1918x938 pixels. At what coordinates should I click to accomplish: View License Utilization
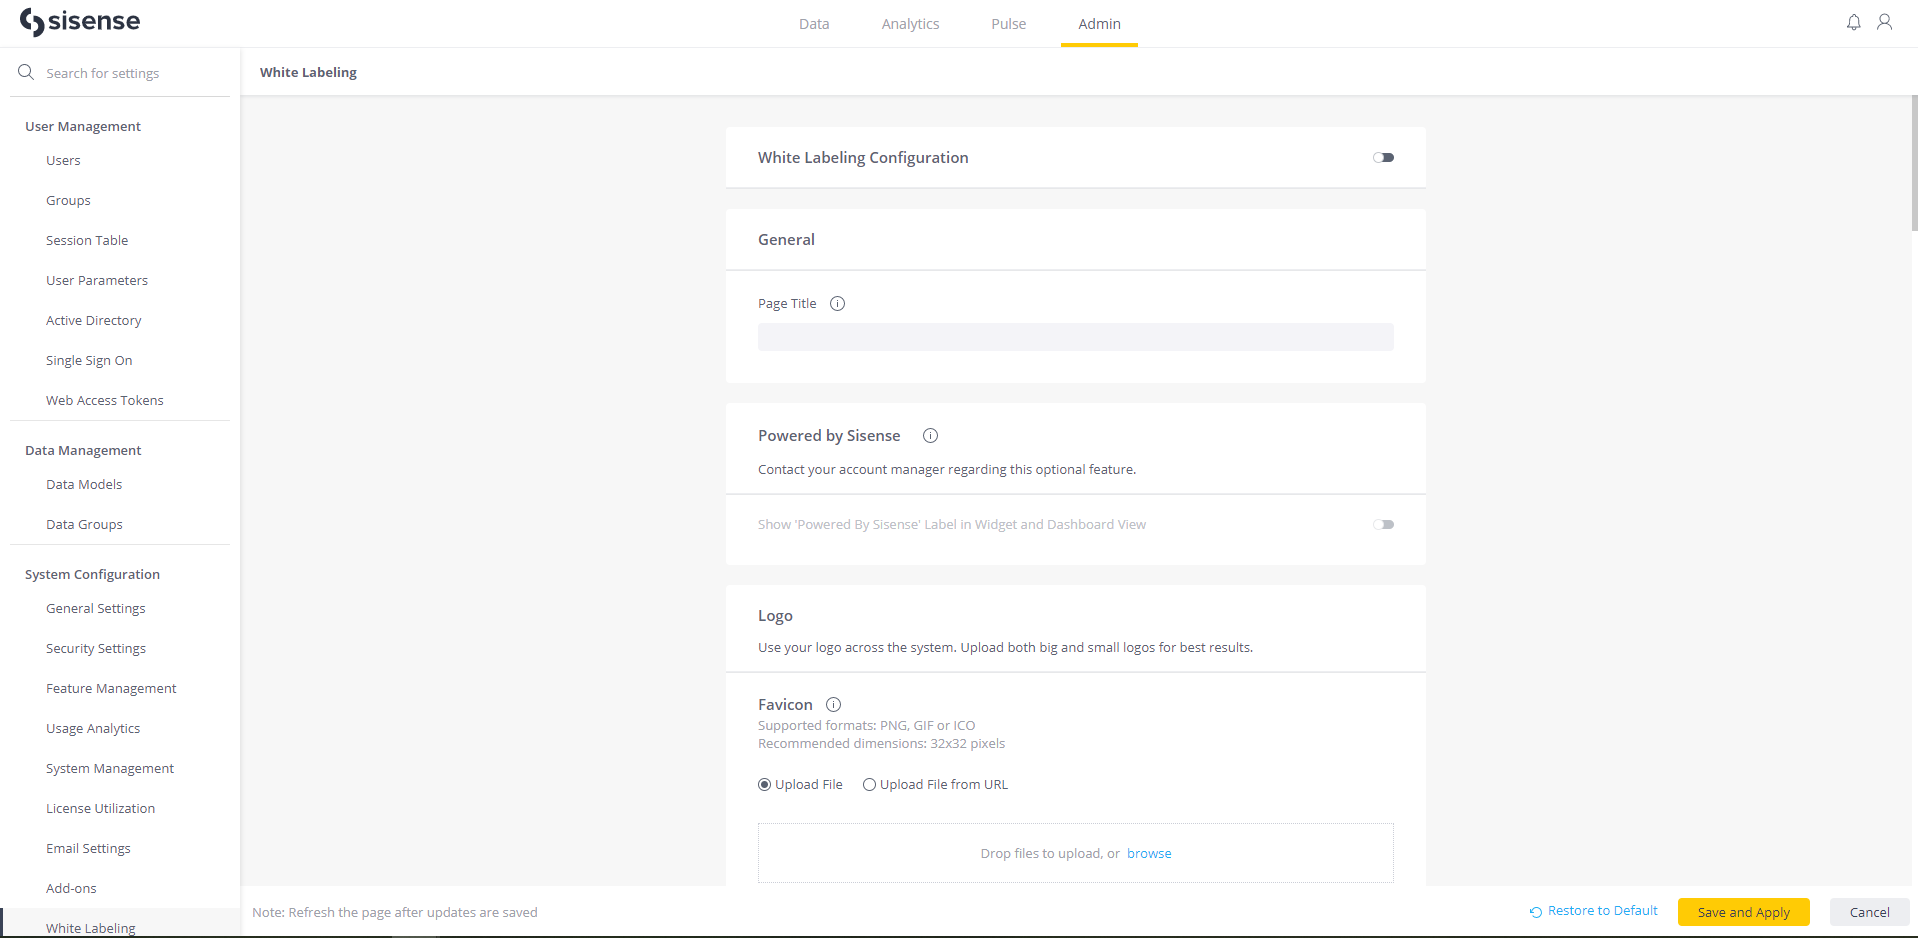click(x=100, y=809)
